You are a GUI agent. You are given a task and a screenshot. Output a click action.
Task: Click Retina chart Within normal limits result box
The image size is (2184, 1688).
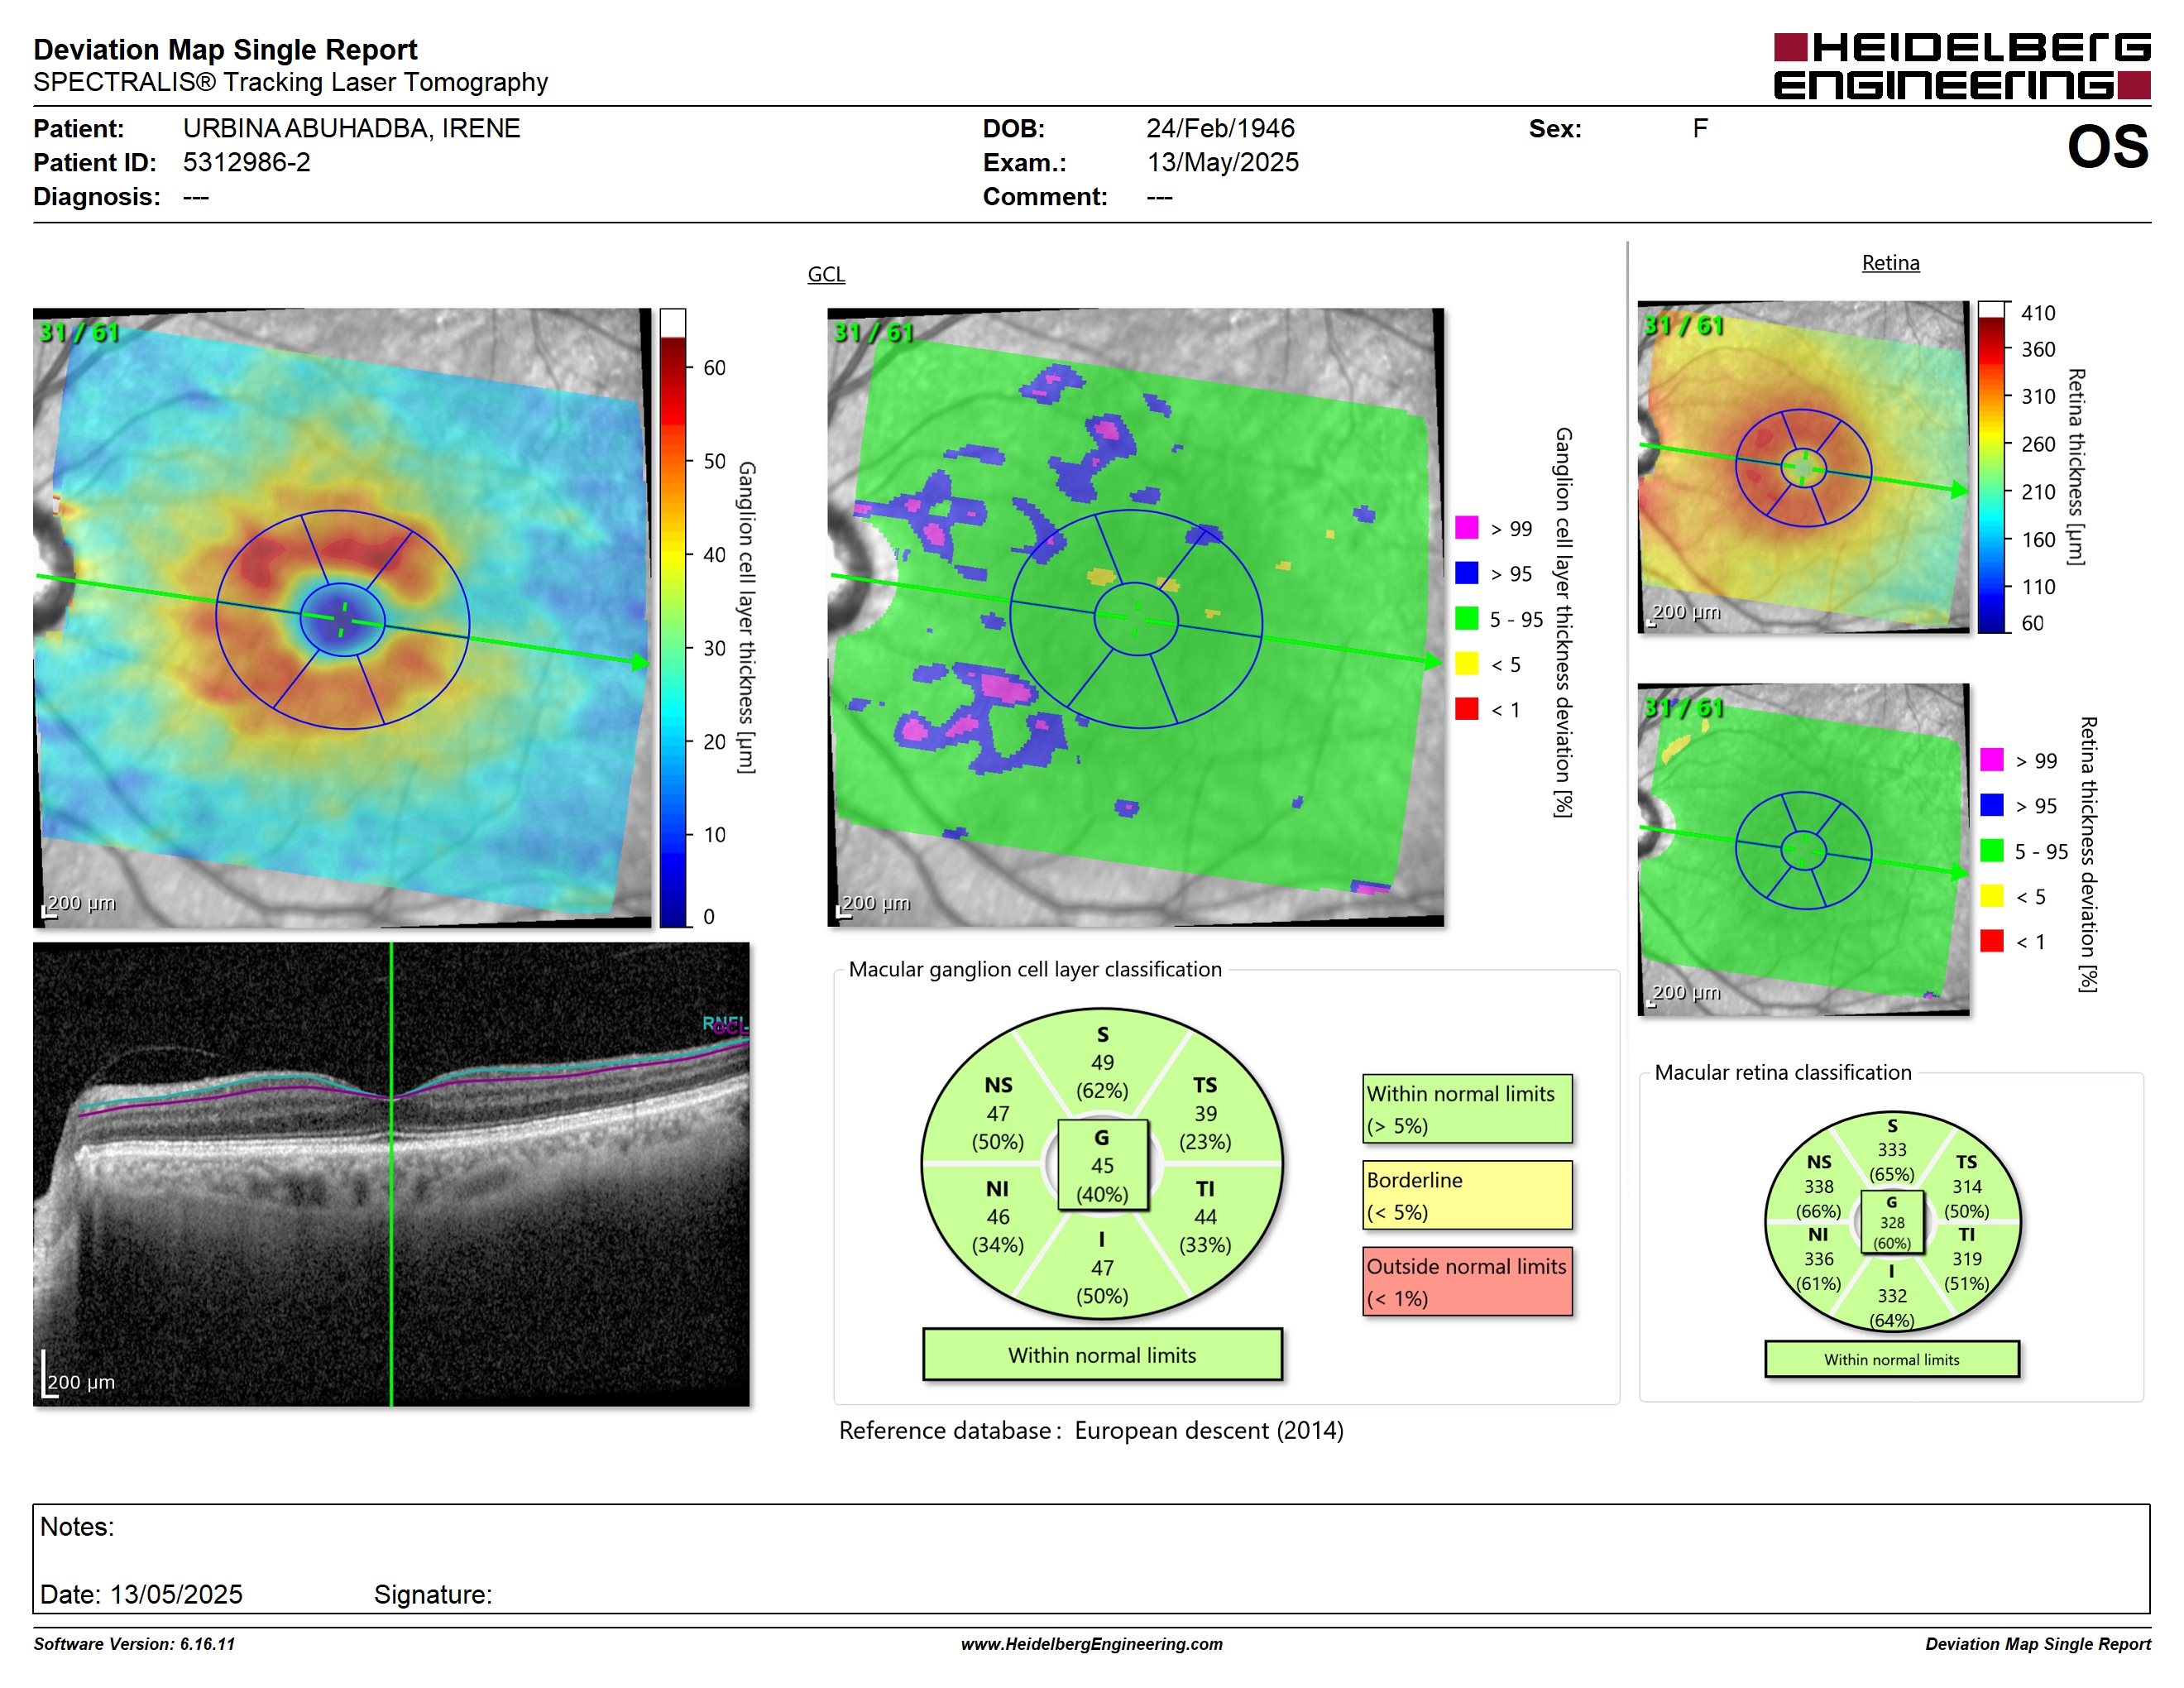coord(1891,1359)
